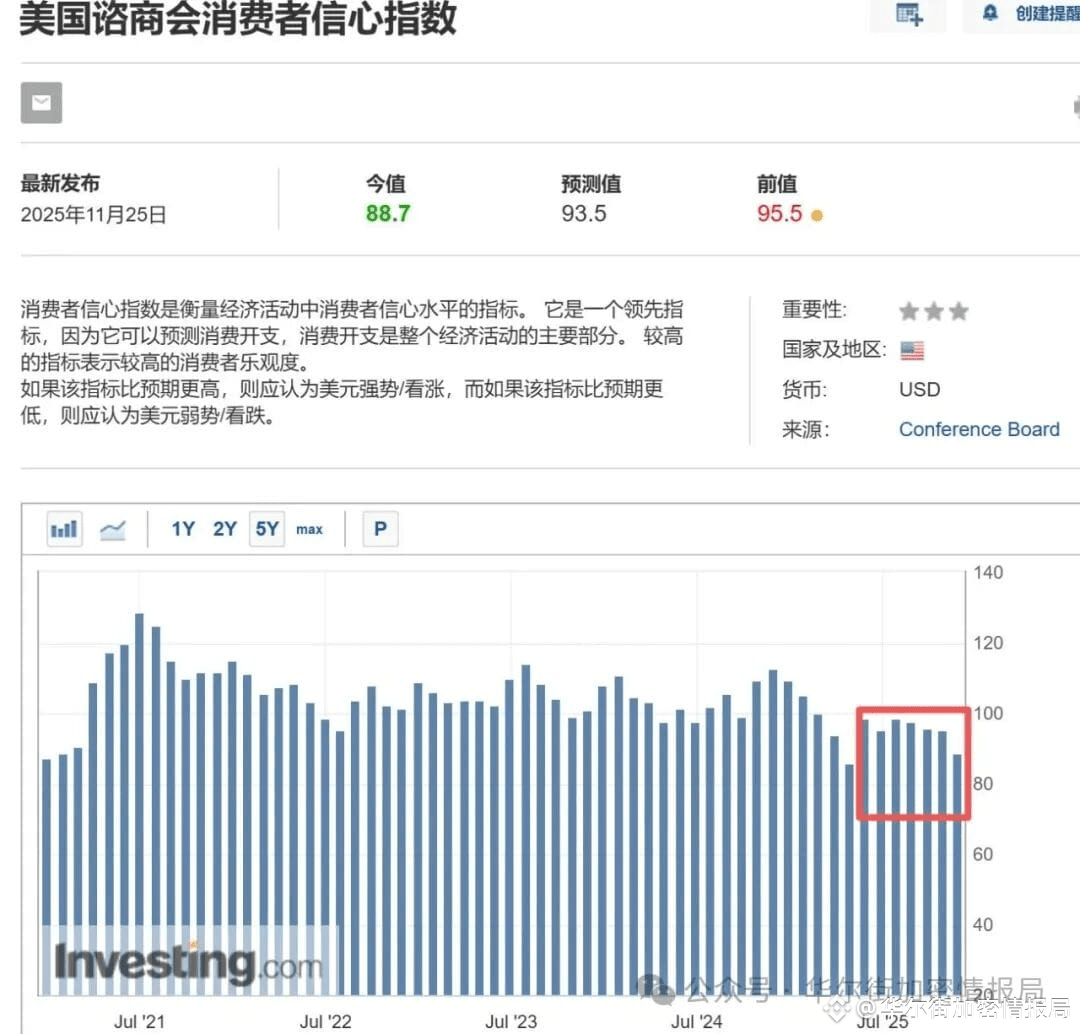Open the email notification icon
This screenshot has width=1080, height=1034.
coord(40,102)
